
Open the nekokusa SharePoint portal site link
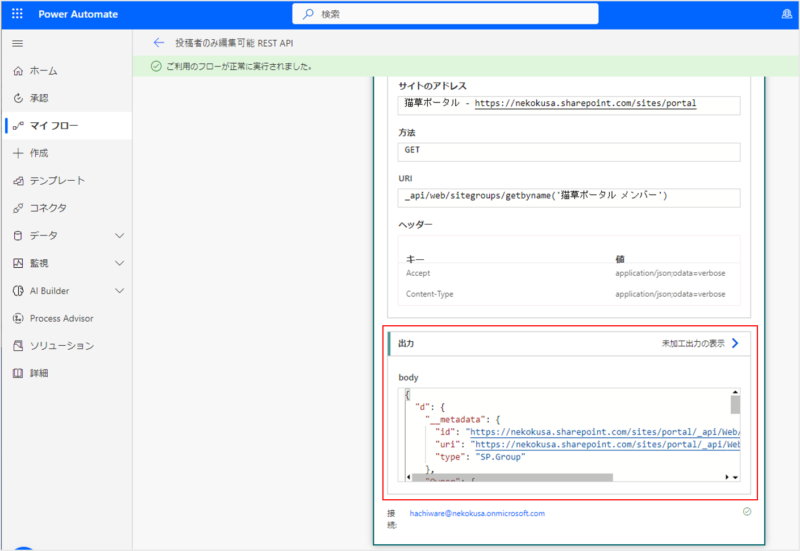coord(585,103)
